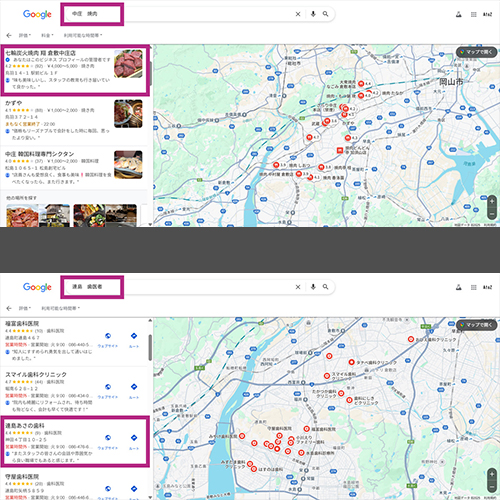The width and height of the screenshot is (500, 500).
Task: Open Labs flask icon on 中庄 焼肉 page
Action: tap(459, 14)
